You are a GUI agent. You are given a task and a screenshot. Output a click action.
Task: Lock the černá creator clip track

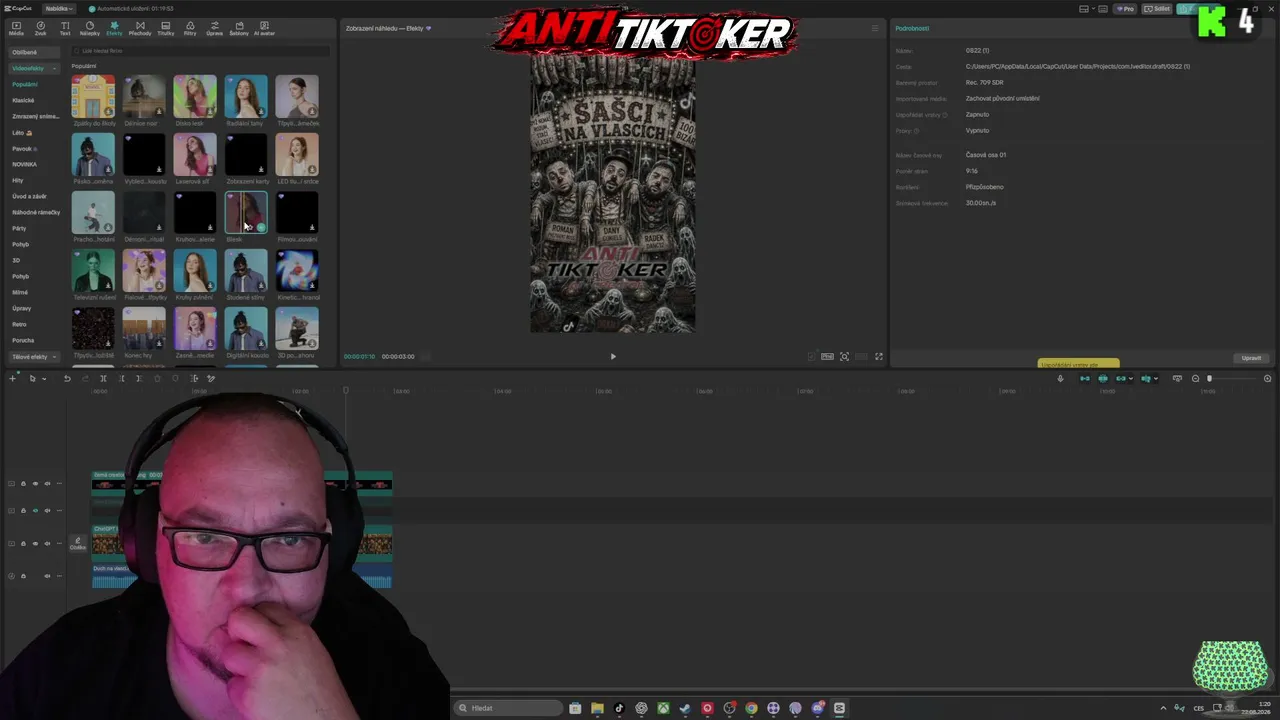23,484
